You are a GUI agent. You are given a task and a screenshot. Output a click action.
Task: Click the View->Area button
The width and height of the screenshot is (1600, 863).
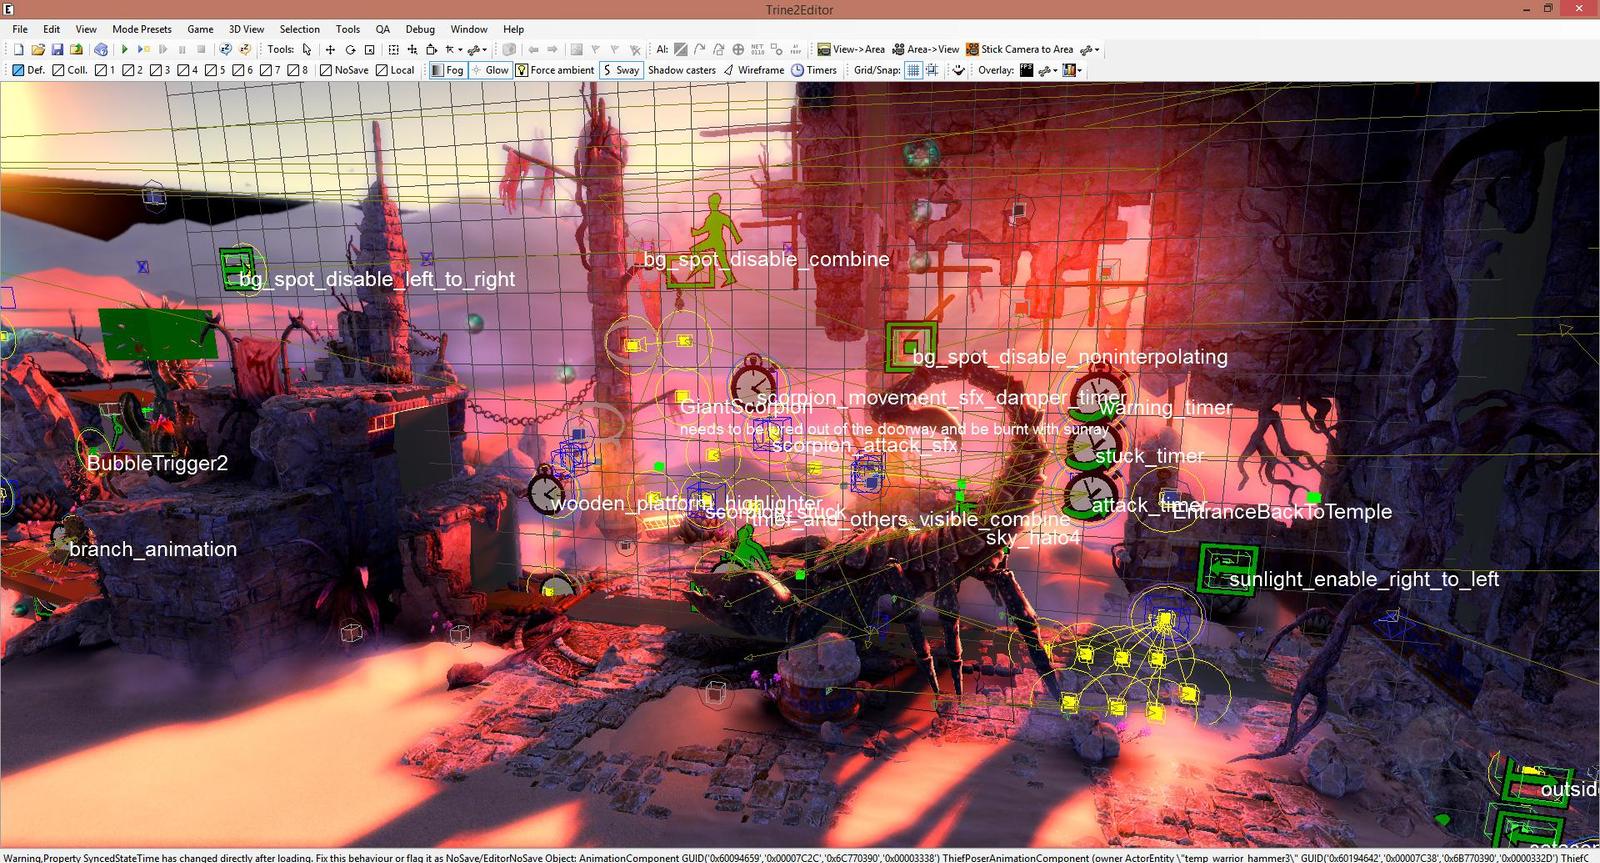click(850, 49)
